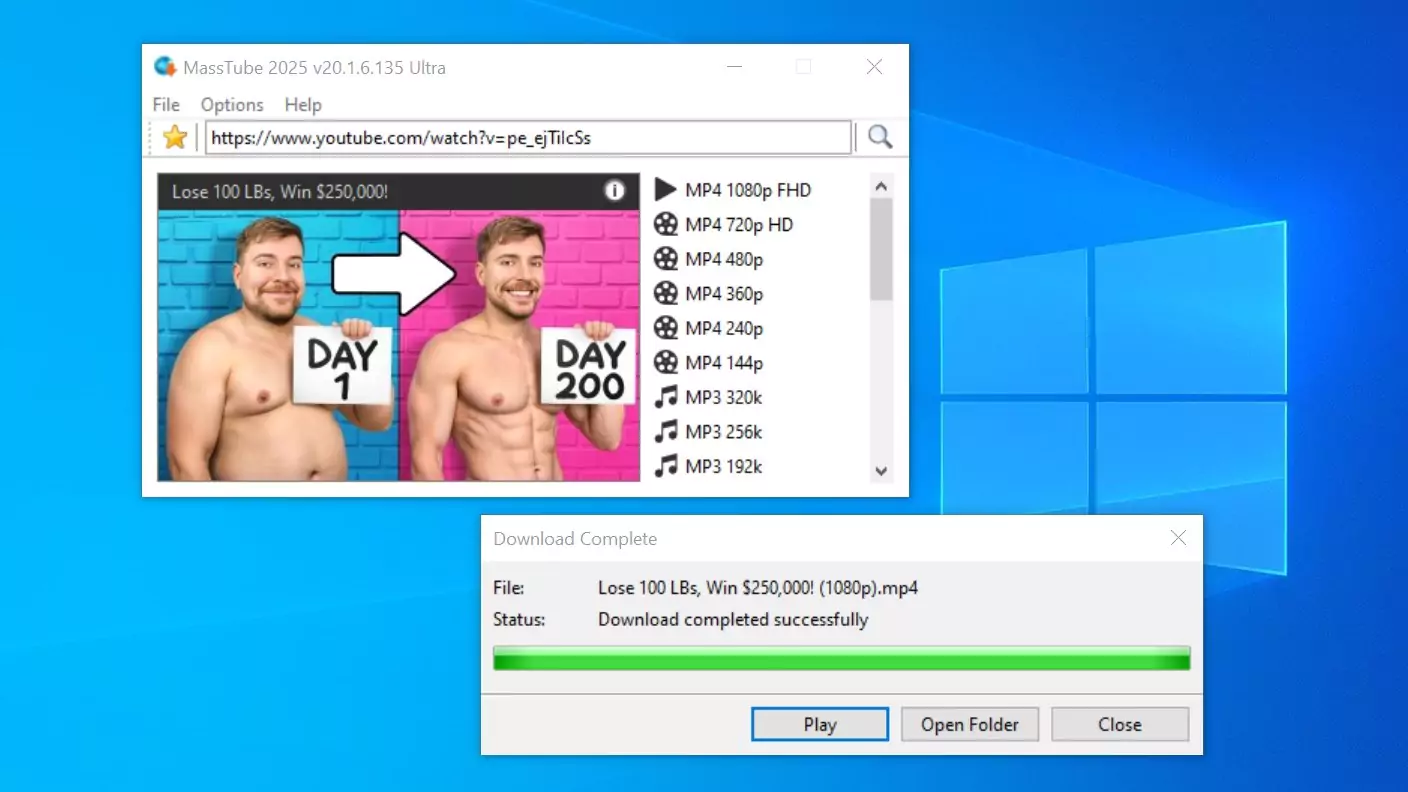
Task: Click the film reel icon beside MP4 144p
Action: pos(666,362)
